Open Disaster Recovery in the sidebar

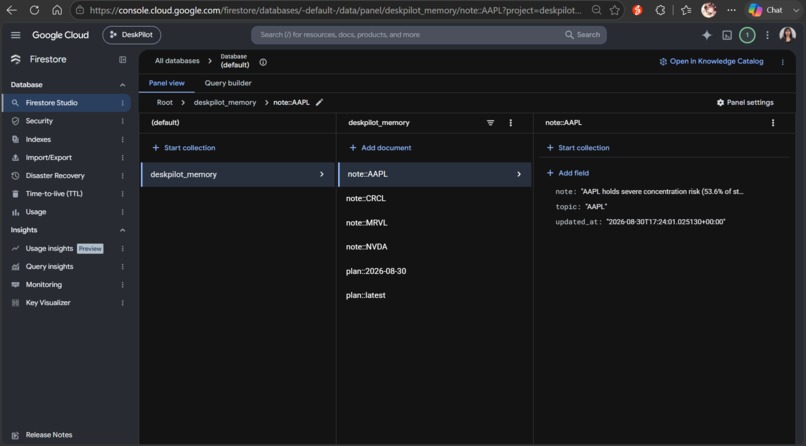pos(55,176)
